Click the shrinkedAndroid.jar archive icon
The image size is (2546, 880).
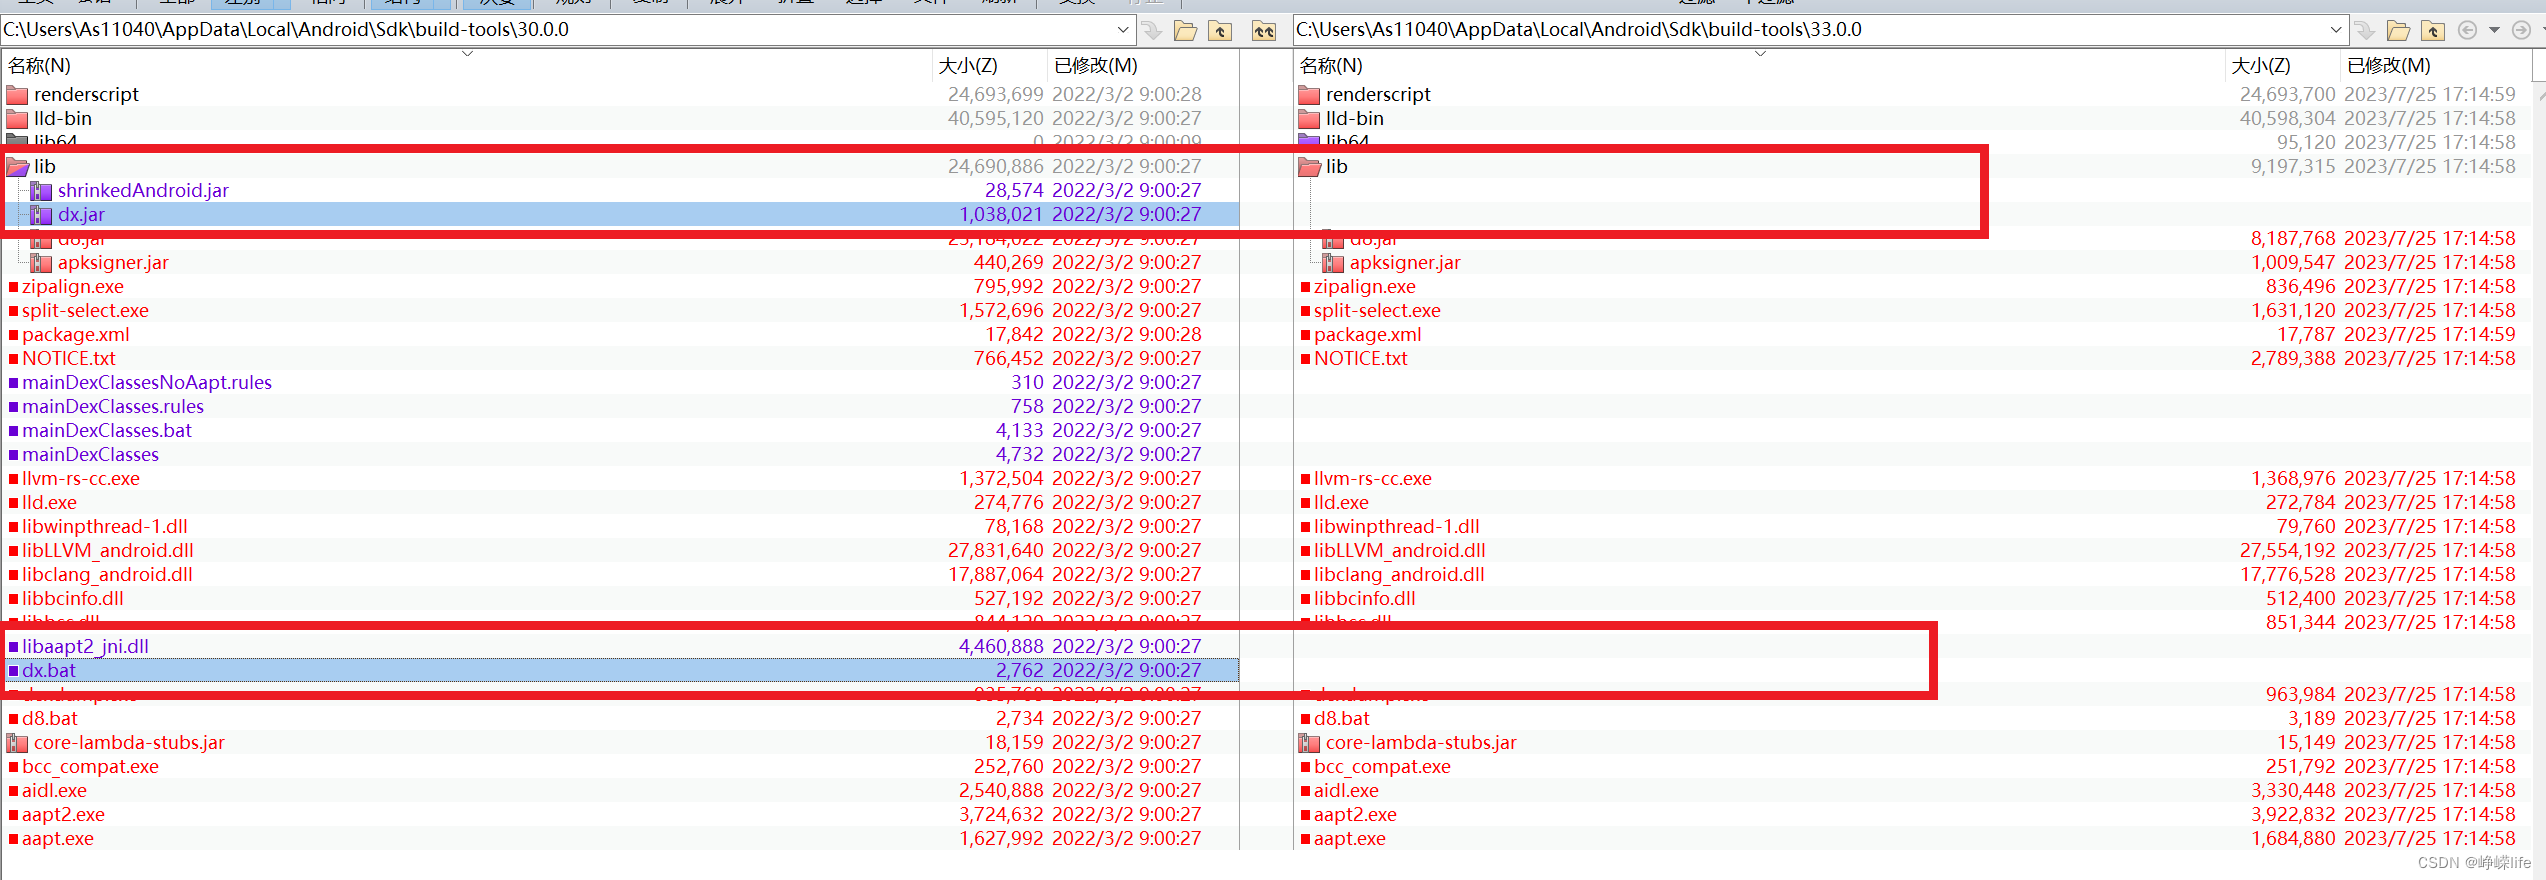point(41,191)
